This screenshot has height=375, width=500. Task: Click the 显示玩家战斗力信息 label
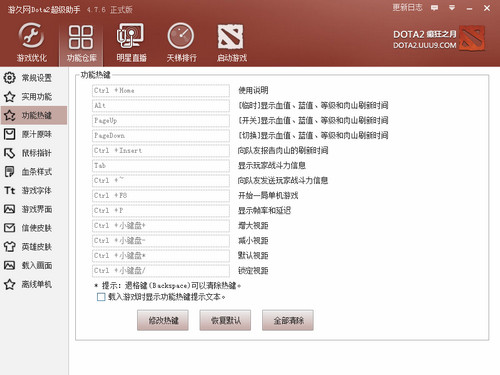(272, 165)
